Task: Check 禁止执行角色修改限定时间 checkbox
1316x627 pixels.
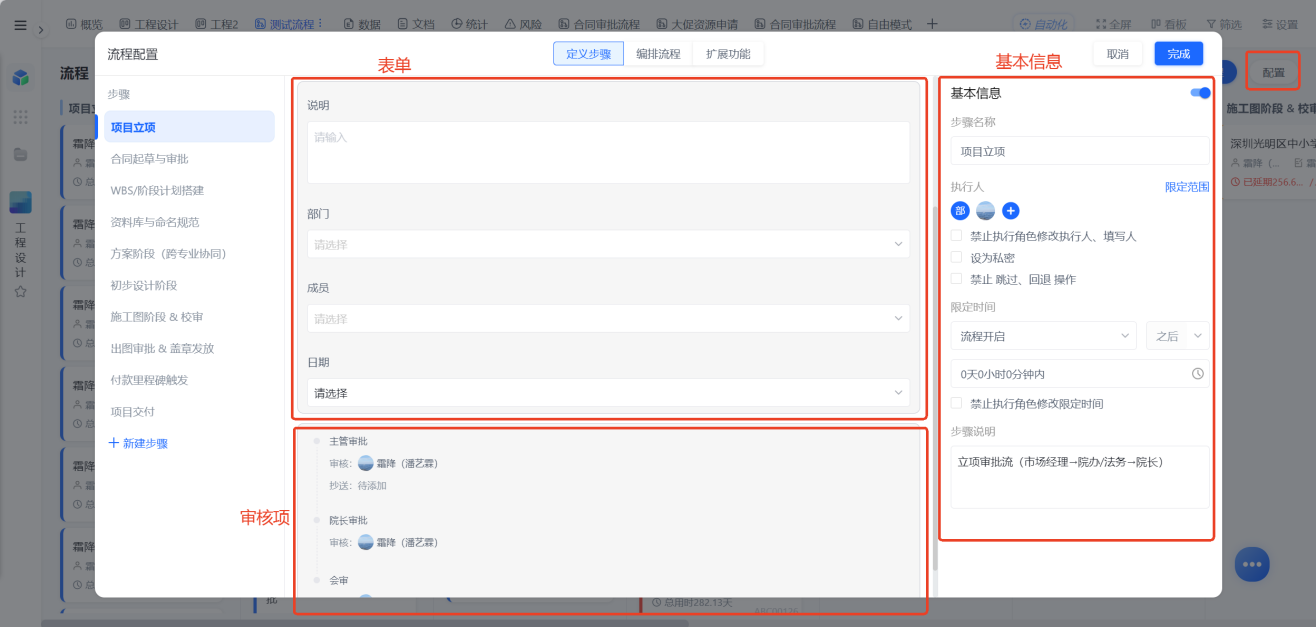Action: pyautogui.click(x=957, y=403)
